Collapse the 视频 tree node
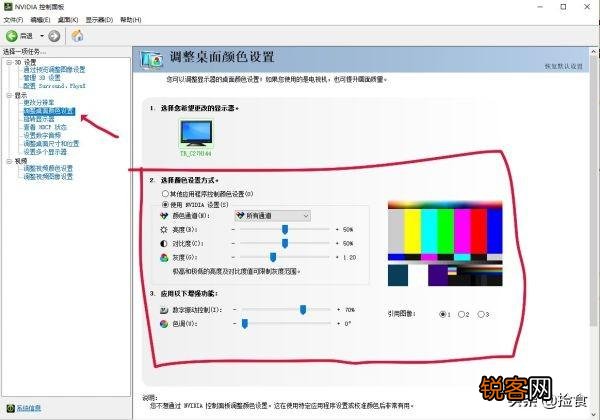 pyautogui.click(x=9, y=161)
